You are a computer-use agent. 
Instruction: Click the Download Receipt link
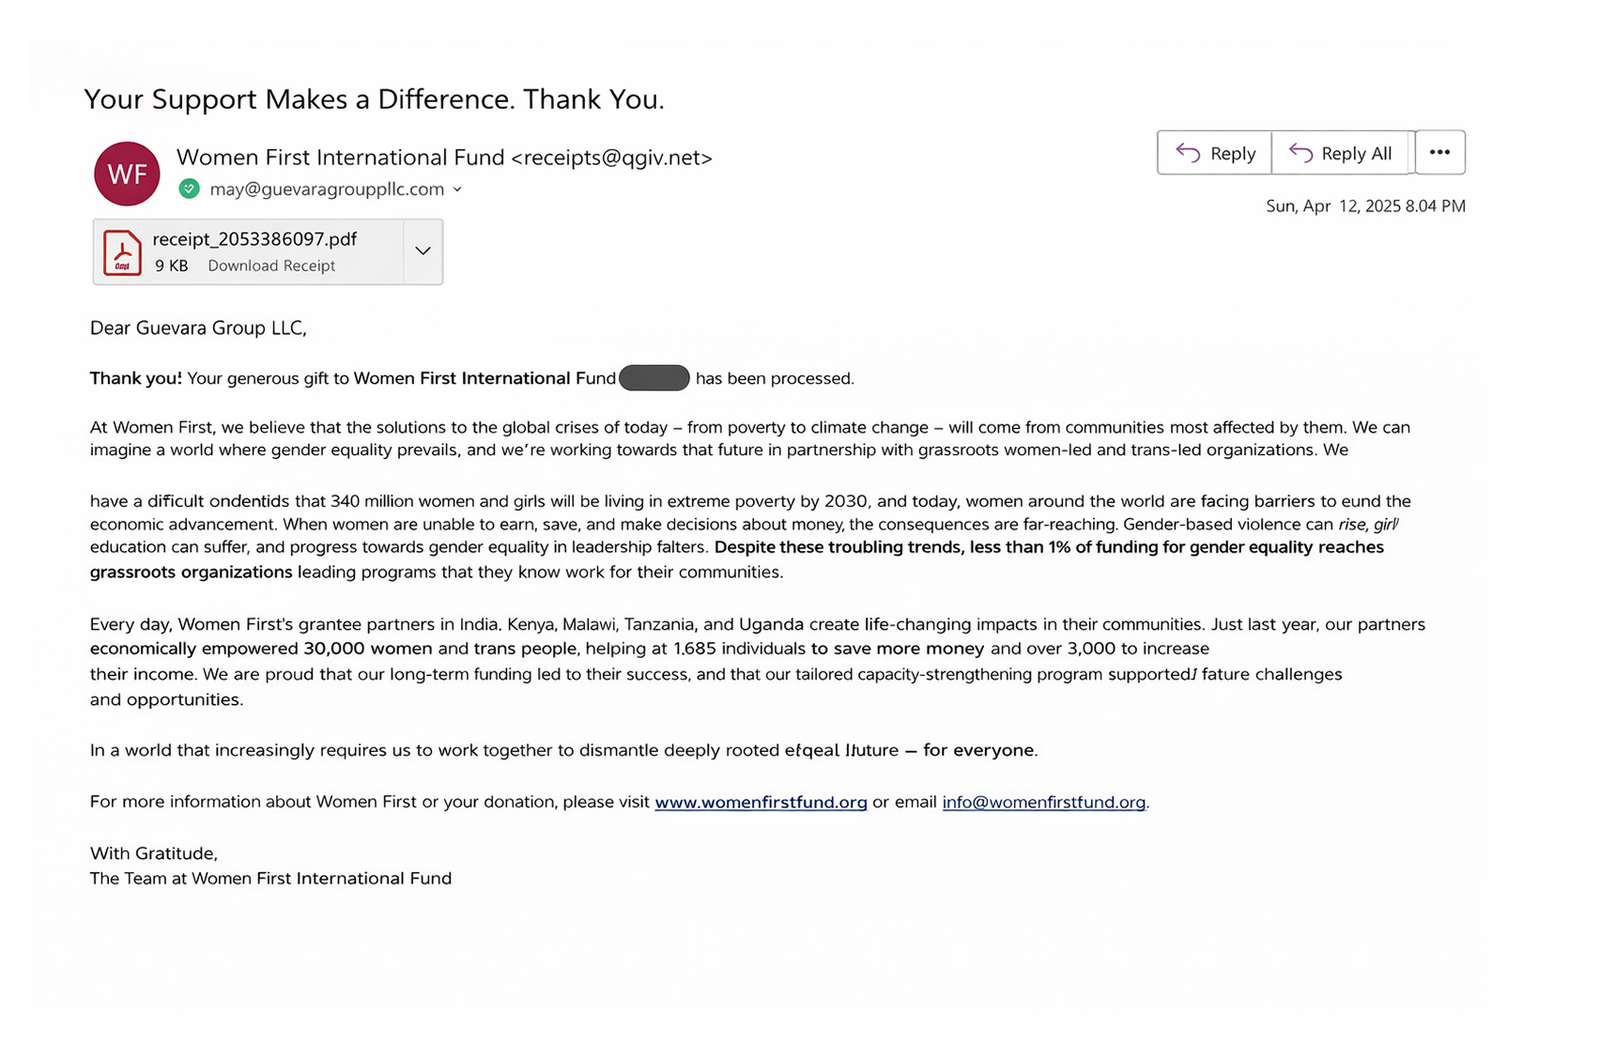tap(271, 266)
